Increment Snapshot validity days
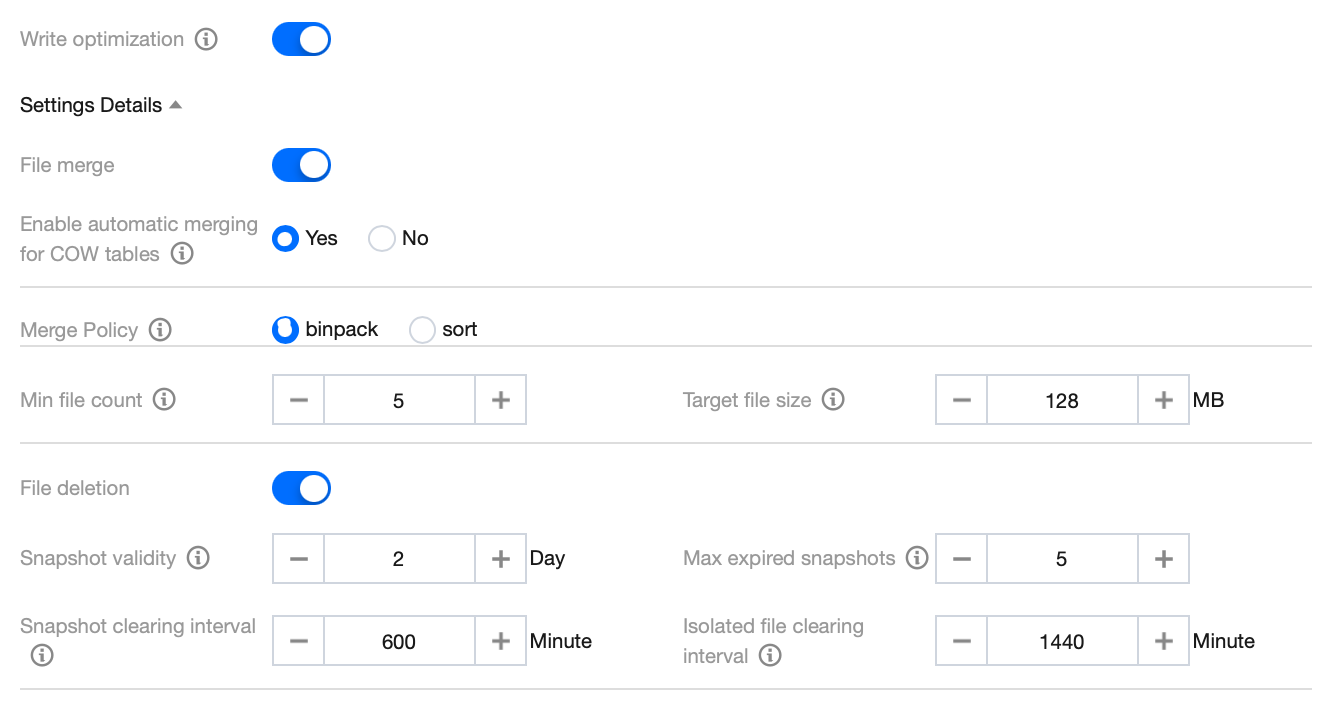Image resolution: width=1324 pixels, height=714 pixels. point(501,559)
